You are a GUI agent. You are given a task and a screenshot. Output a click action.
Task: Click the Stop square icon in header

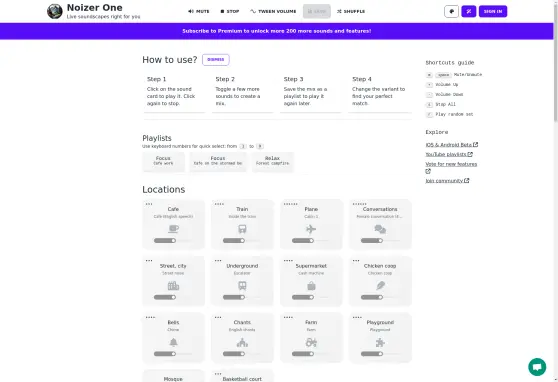click(222, 11)
